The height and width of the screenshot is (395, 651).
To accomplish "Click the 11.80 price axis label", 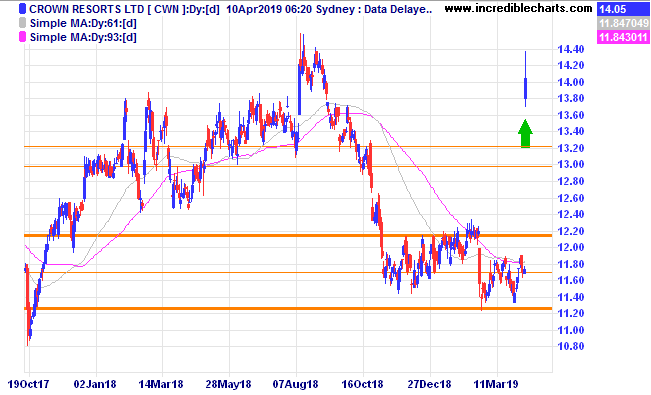I will (x=570, y=264).
